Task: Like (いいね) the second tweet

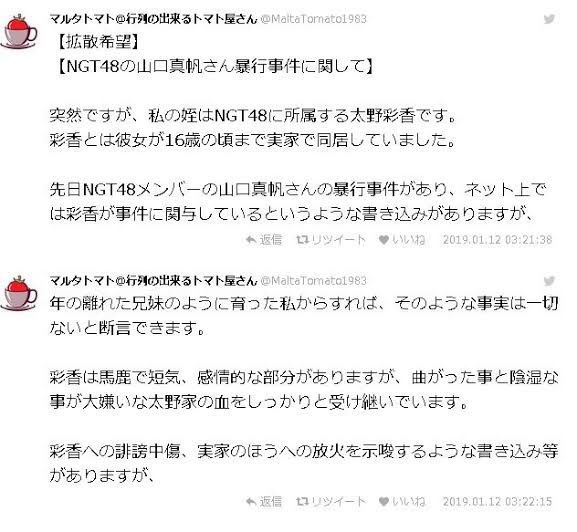Action: 402,501
